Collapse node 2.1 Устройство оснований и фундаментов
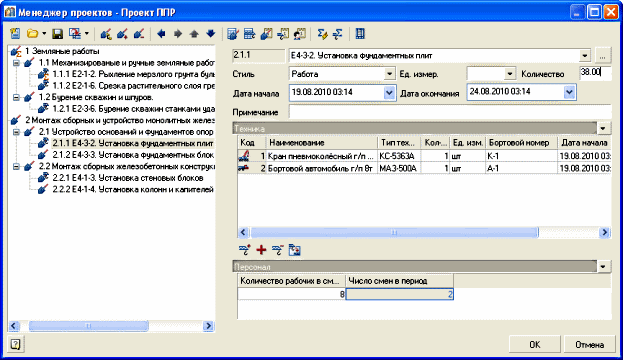The width and height of the screenshot is (623, 360). pos(16,132)
